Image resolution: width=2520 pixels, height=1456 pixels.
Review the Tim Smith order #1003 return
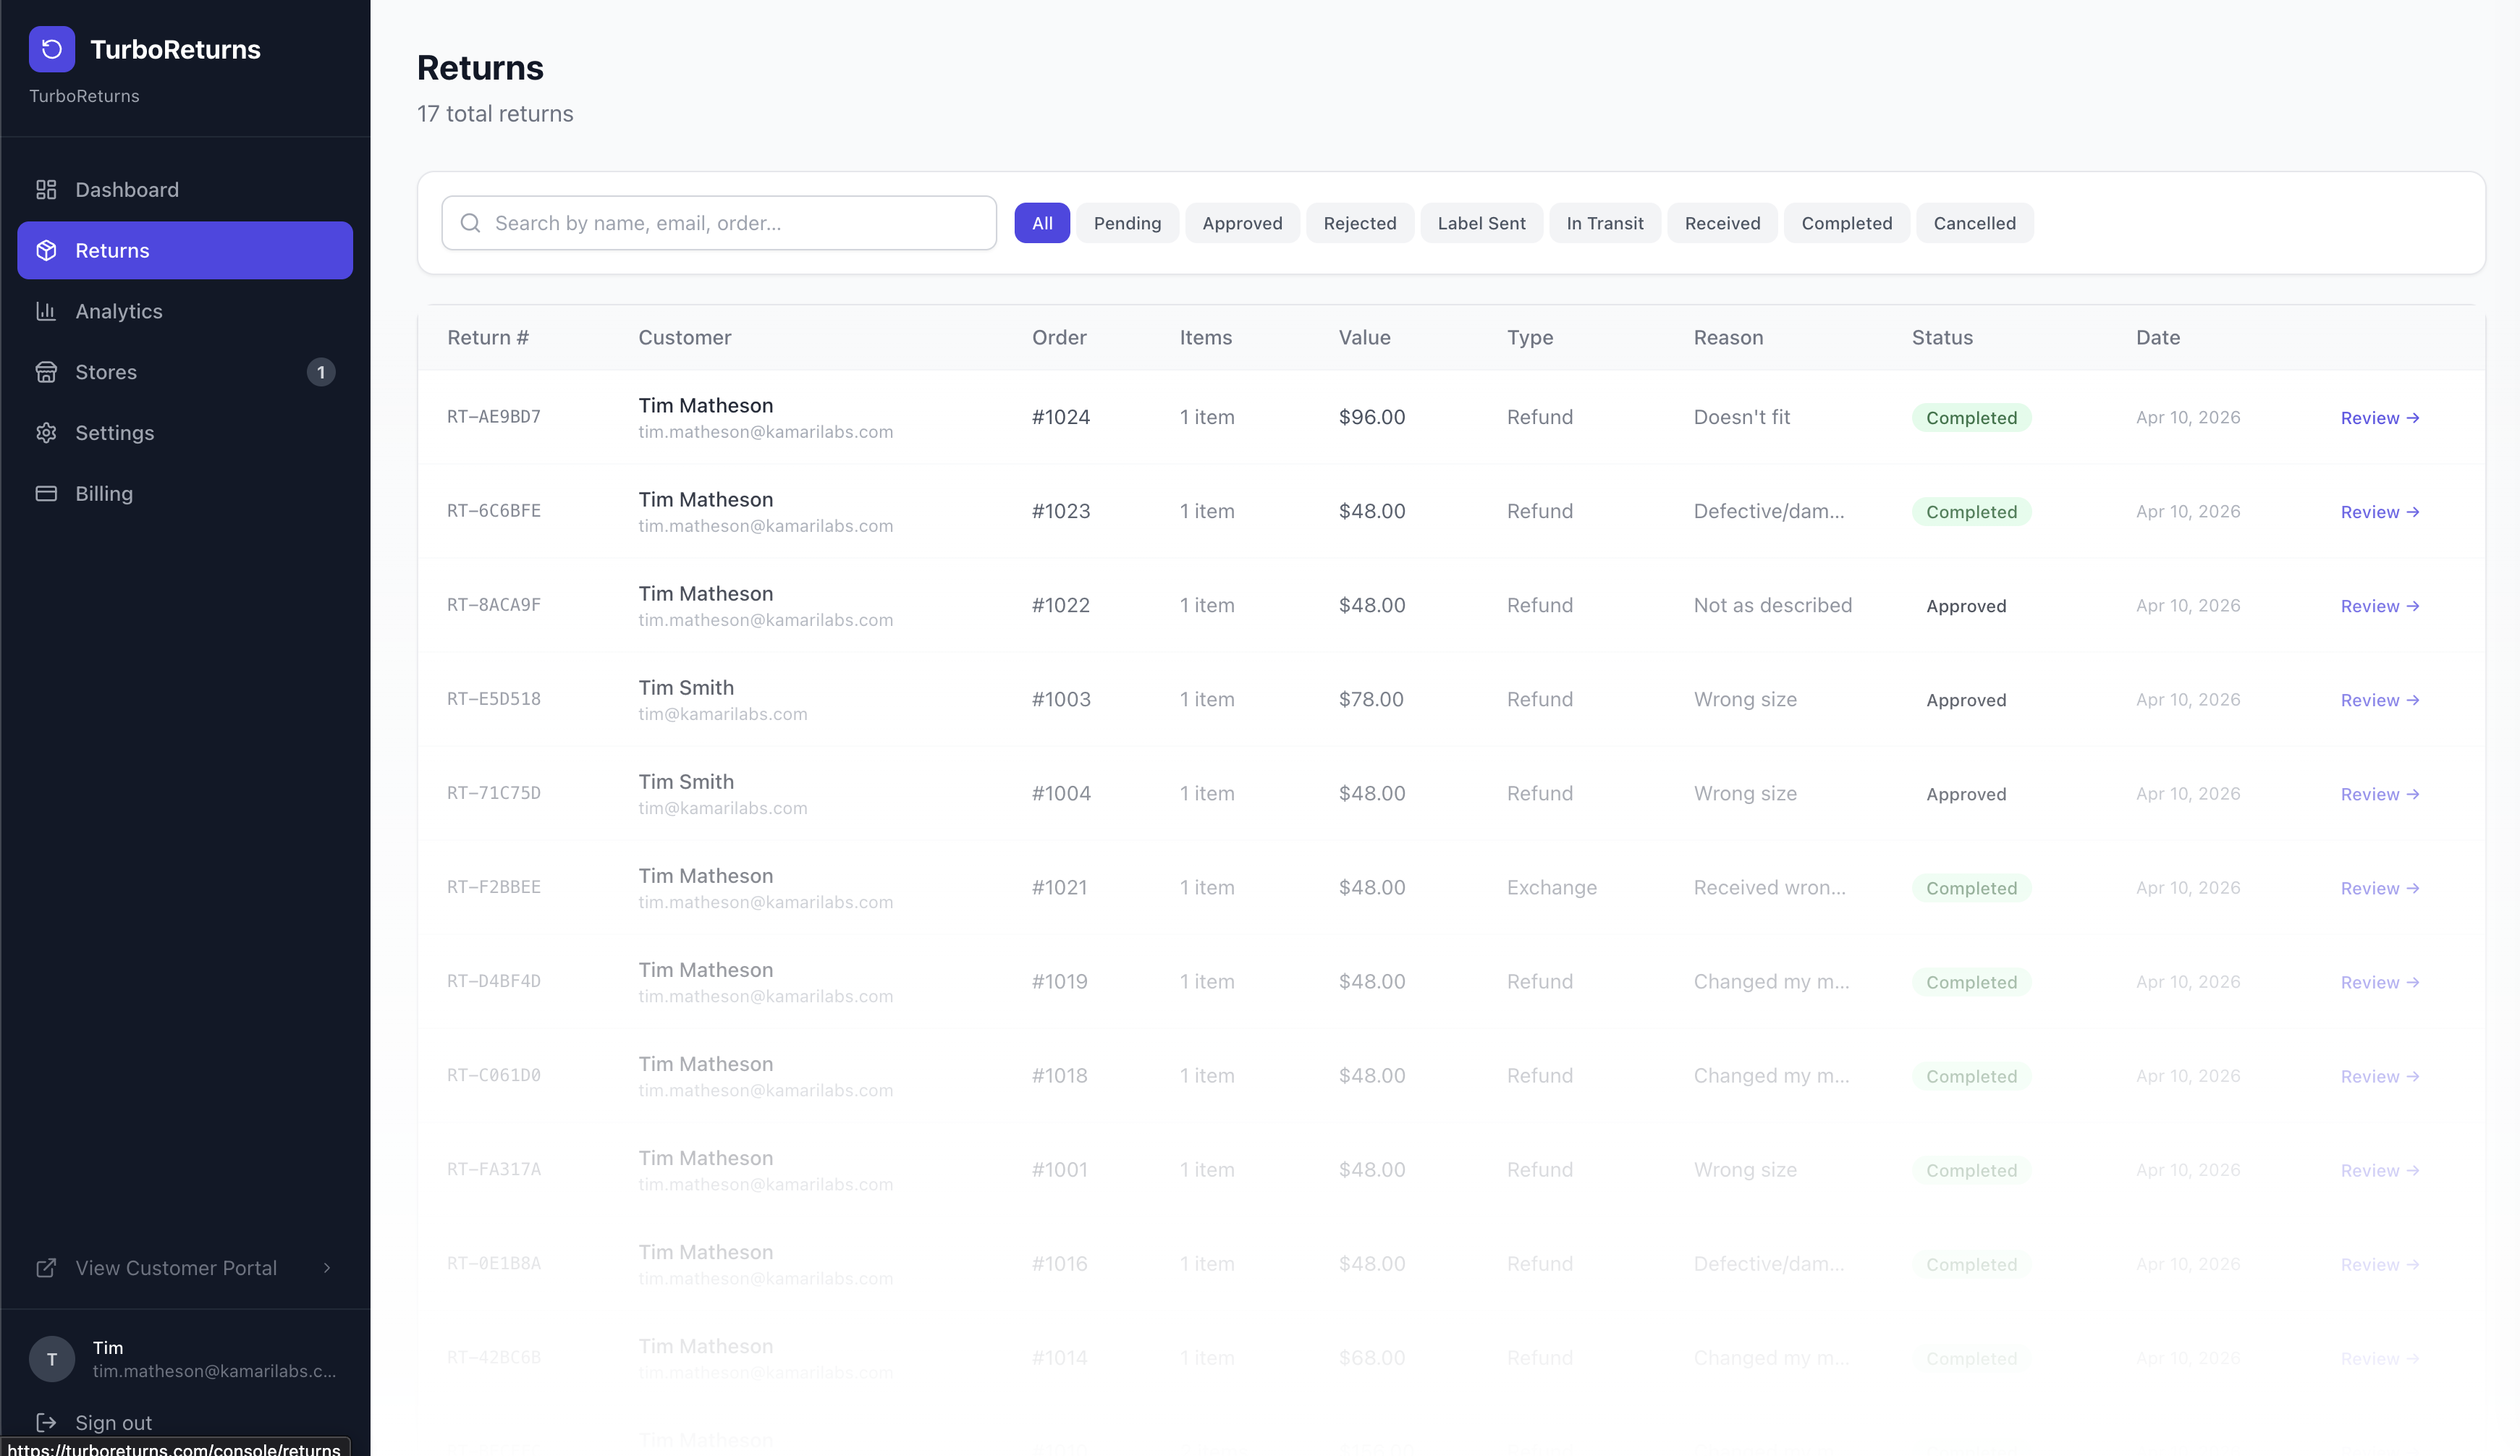pyautogui.click(x=2379, y=700)
